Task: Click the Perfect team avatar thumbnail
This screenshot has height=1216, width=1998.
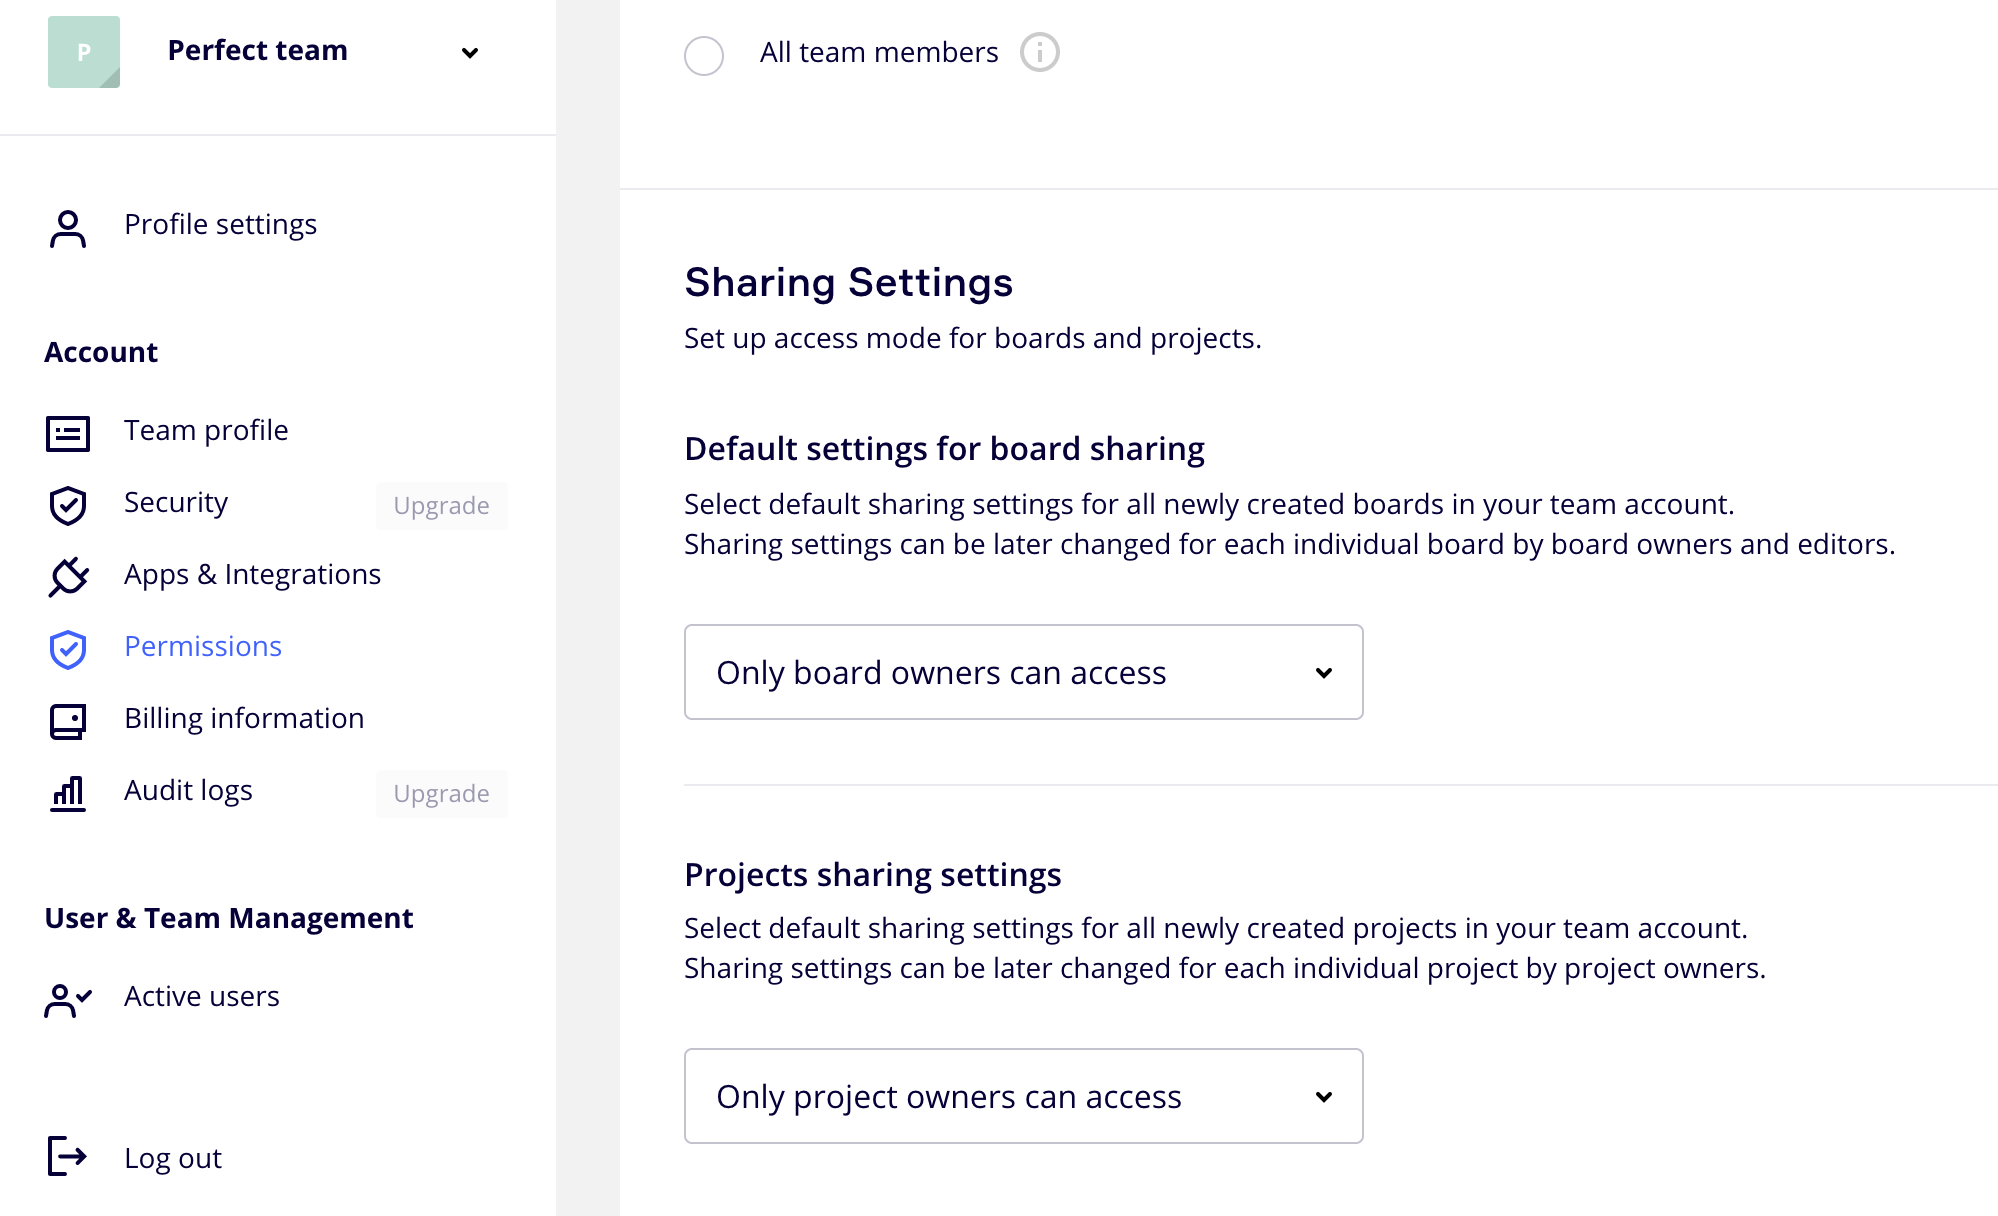Action: click(x=84, y=52)
